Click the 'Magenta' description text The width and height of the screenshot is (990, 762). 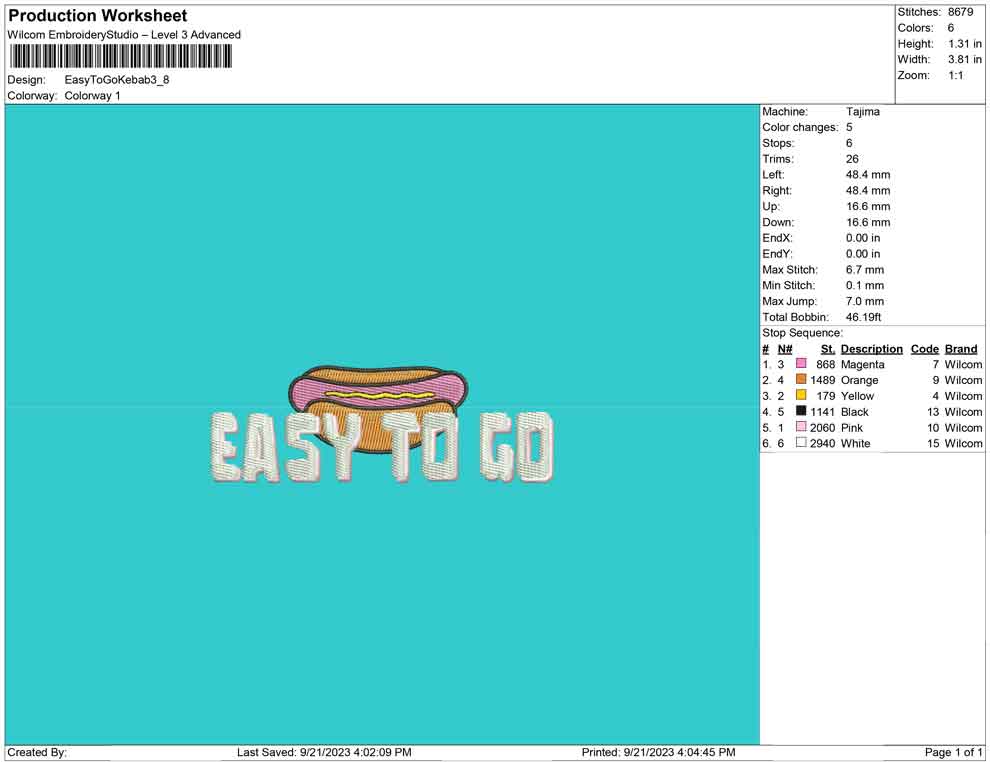coord(862,365)
